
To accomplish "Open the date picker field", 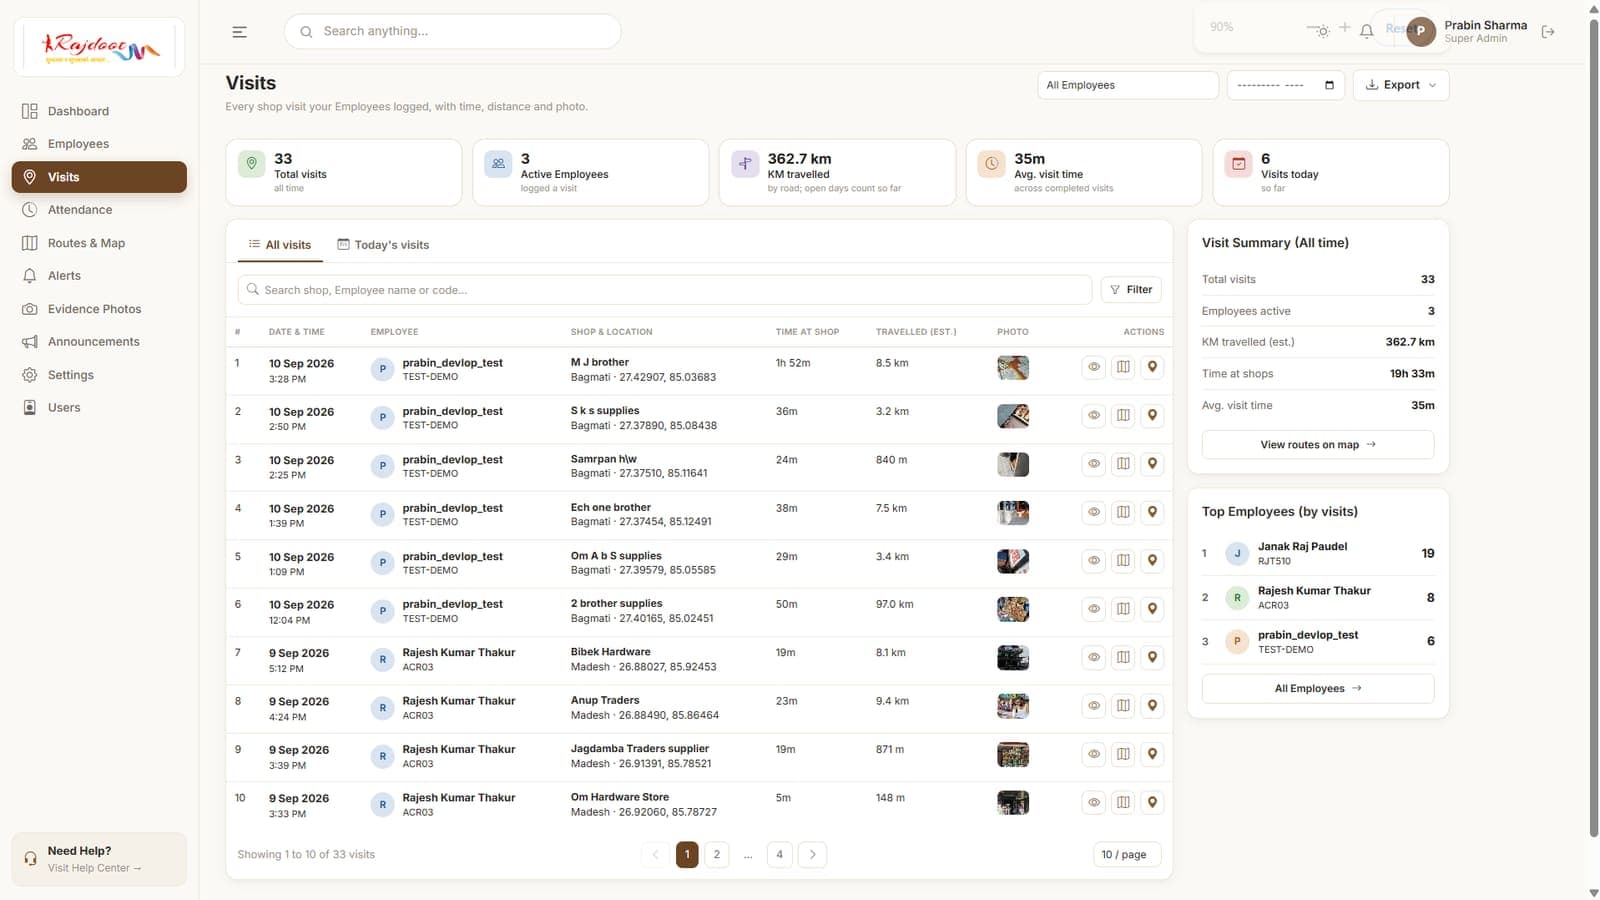I will (x=1285, y=85).
